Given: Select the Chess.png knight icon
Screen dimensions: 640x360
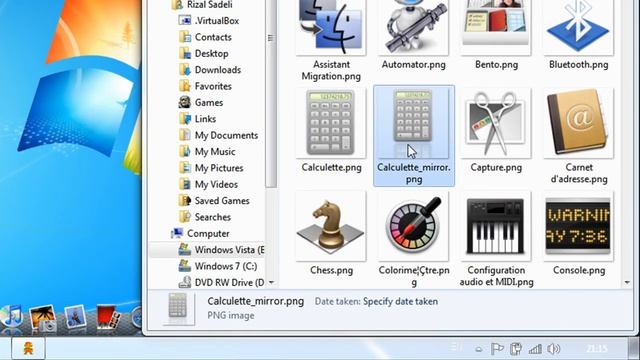Looking at the screenshot, I should pyautogui.click(x=331, y=226).
